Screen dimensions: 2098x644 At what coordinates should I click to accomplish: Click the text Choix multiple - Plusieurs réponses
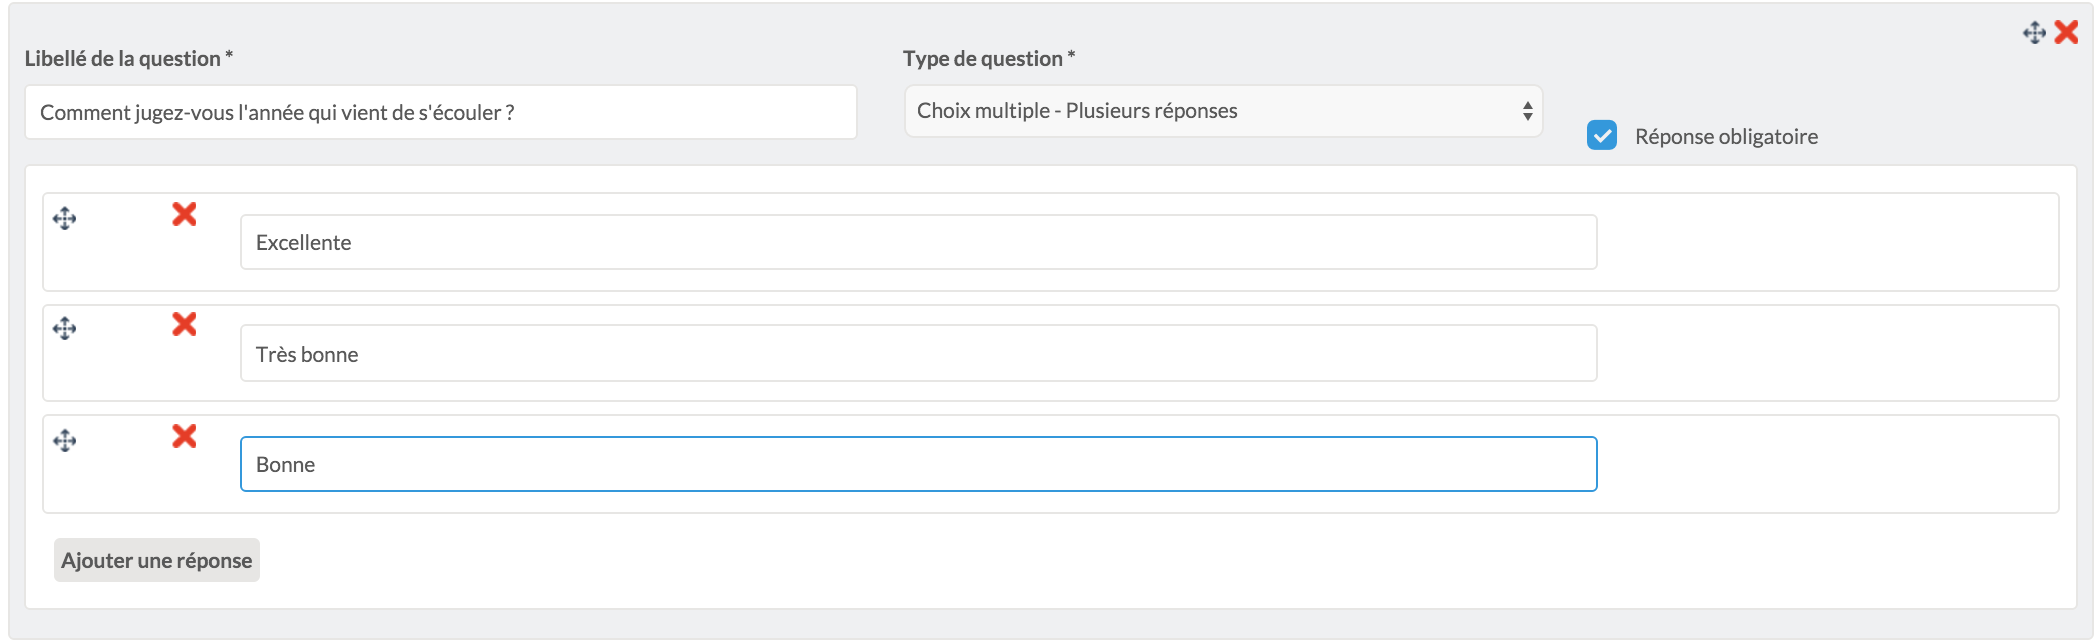click(1077, 111)
